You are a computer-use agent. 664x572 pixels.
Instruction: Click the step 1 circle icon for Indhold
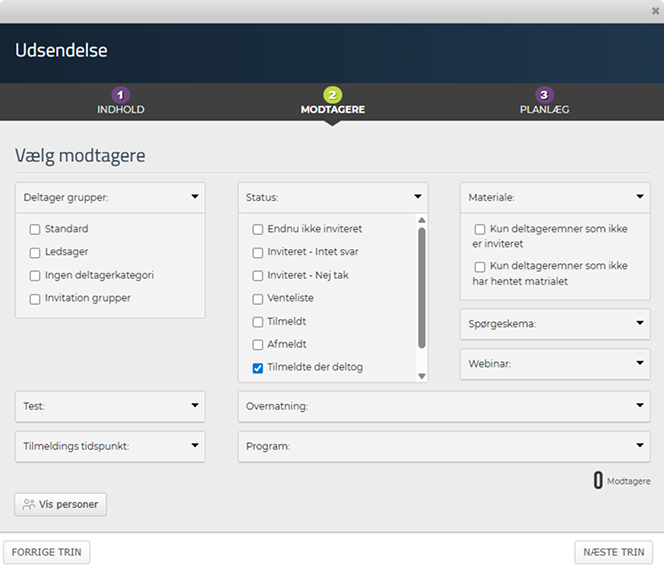tap(120, 95)
